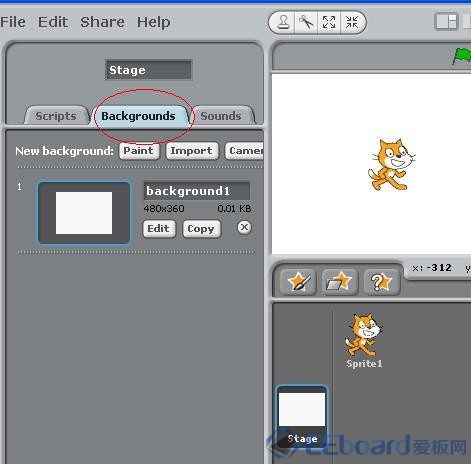Viewport: 471px width, 464px height.
Task: Select the Stage thumbnail in sprite list
Action: click(302, 416)
